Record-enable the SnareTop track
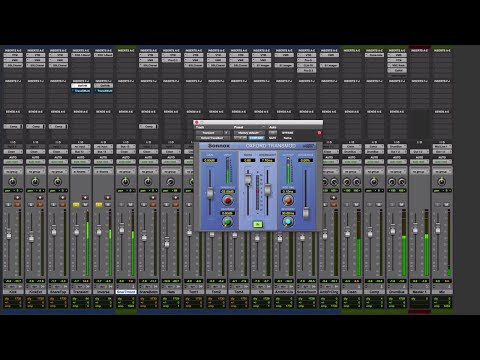 pyautogui.click(x=63, y=198)
